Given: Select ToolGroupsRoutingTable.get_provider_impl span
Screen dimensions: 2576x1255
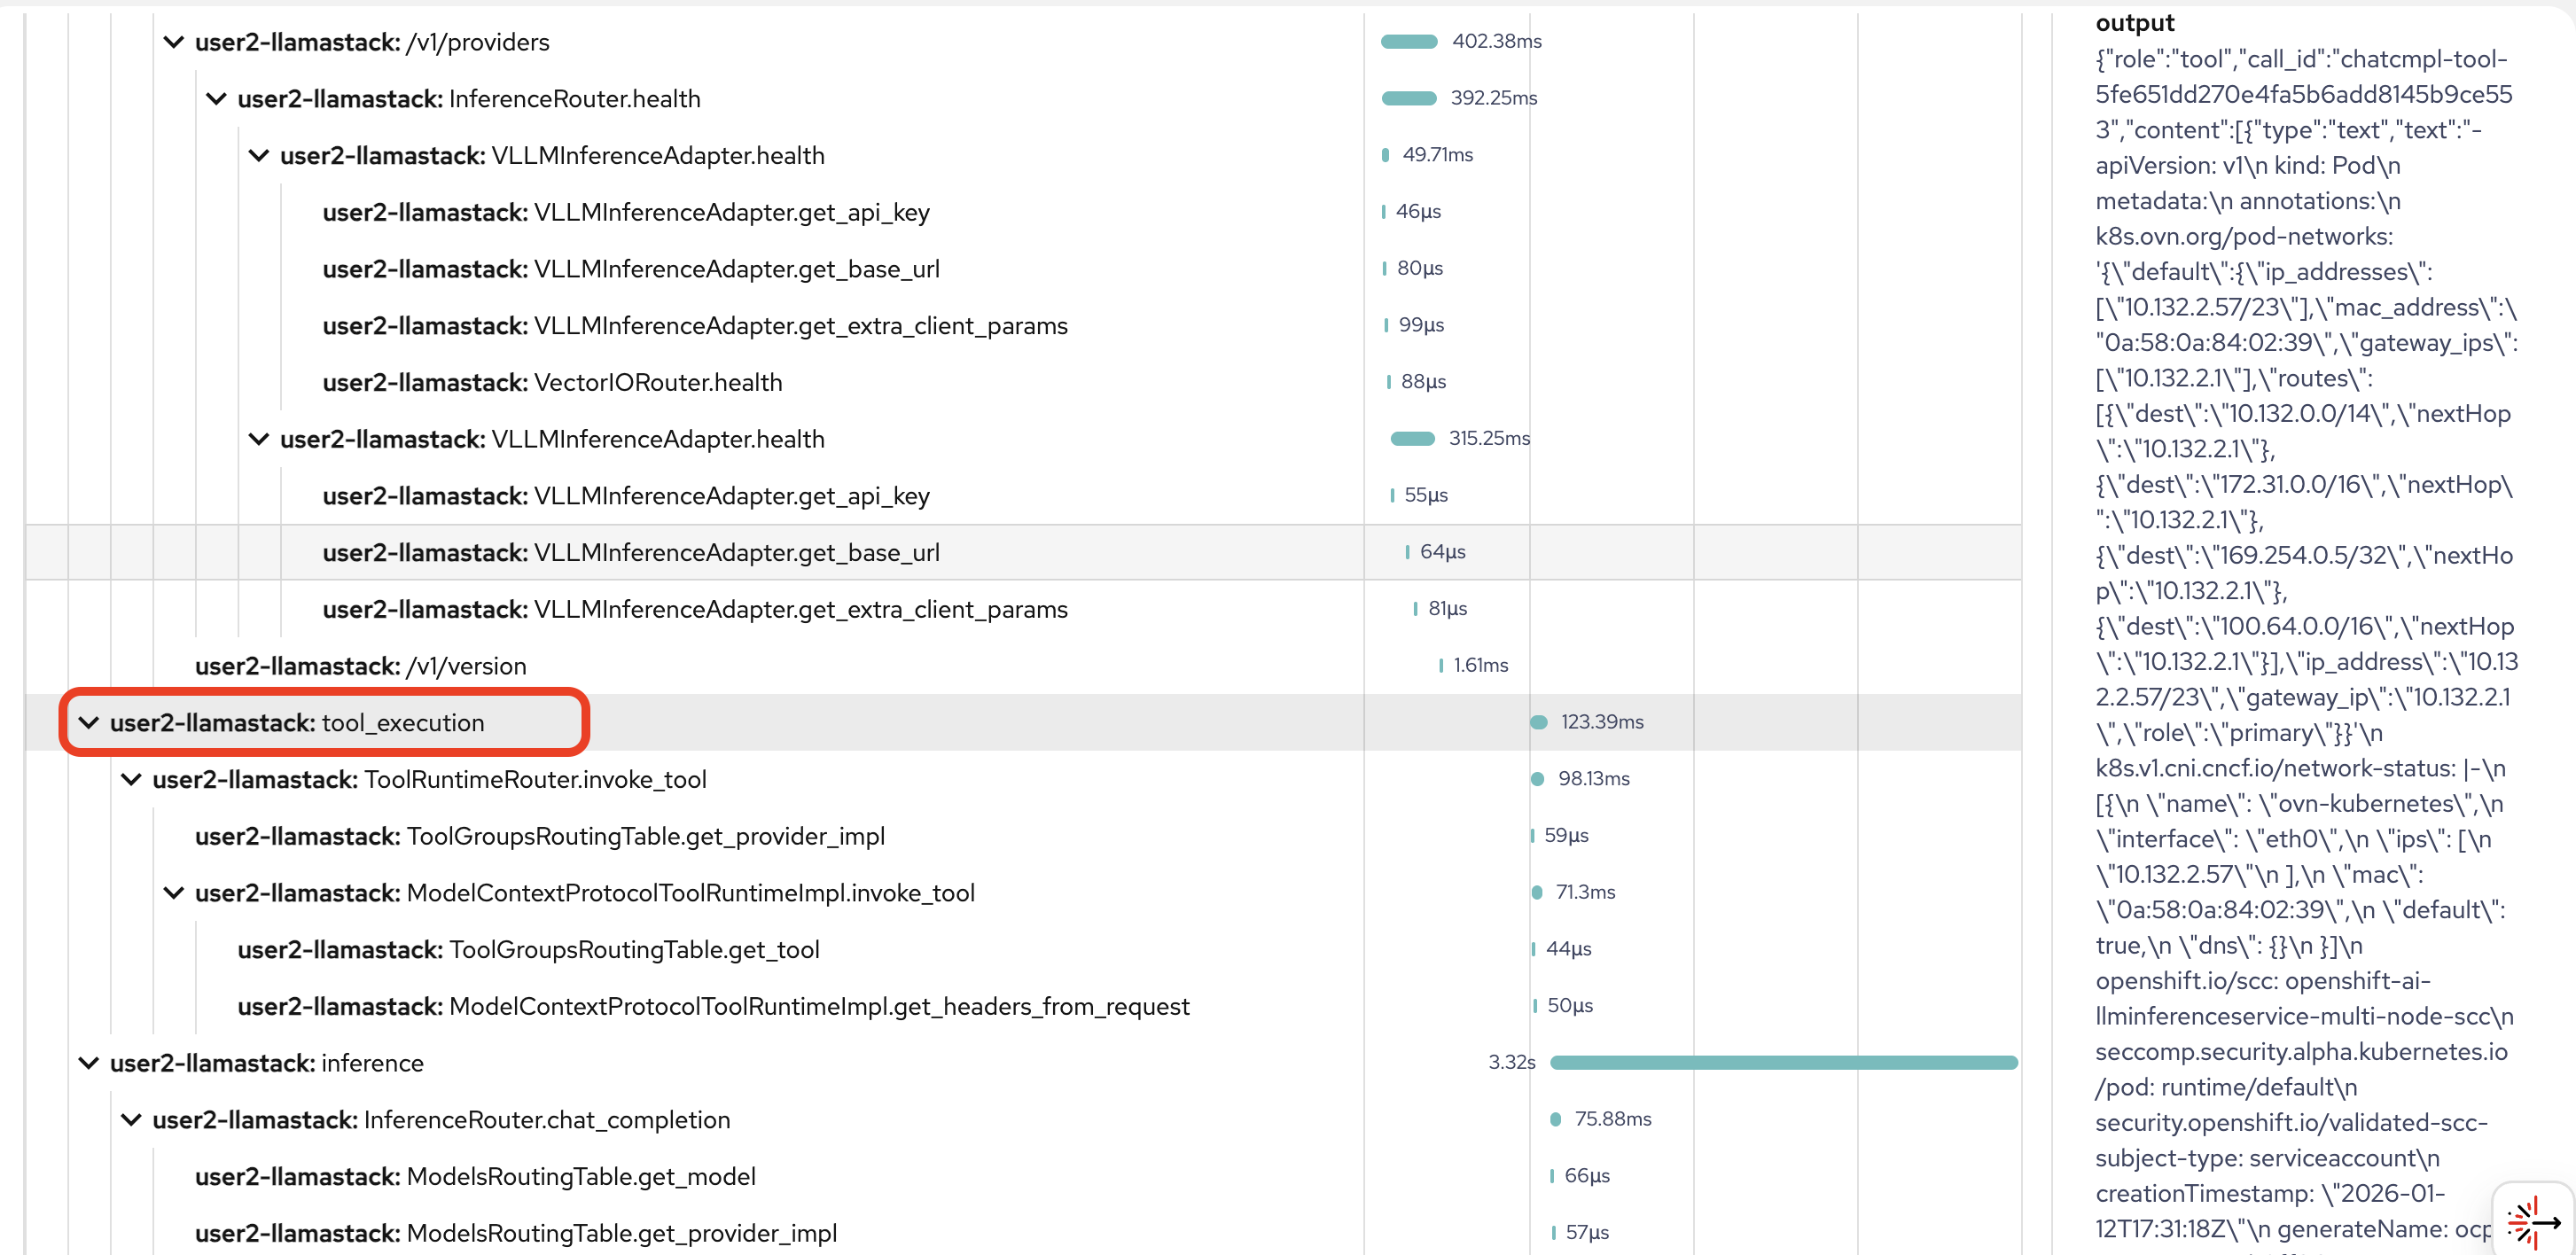Looking at the screenshot, I should (540, 836).
